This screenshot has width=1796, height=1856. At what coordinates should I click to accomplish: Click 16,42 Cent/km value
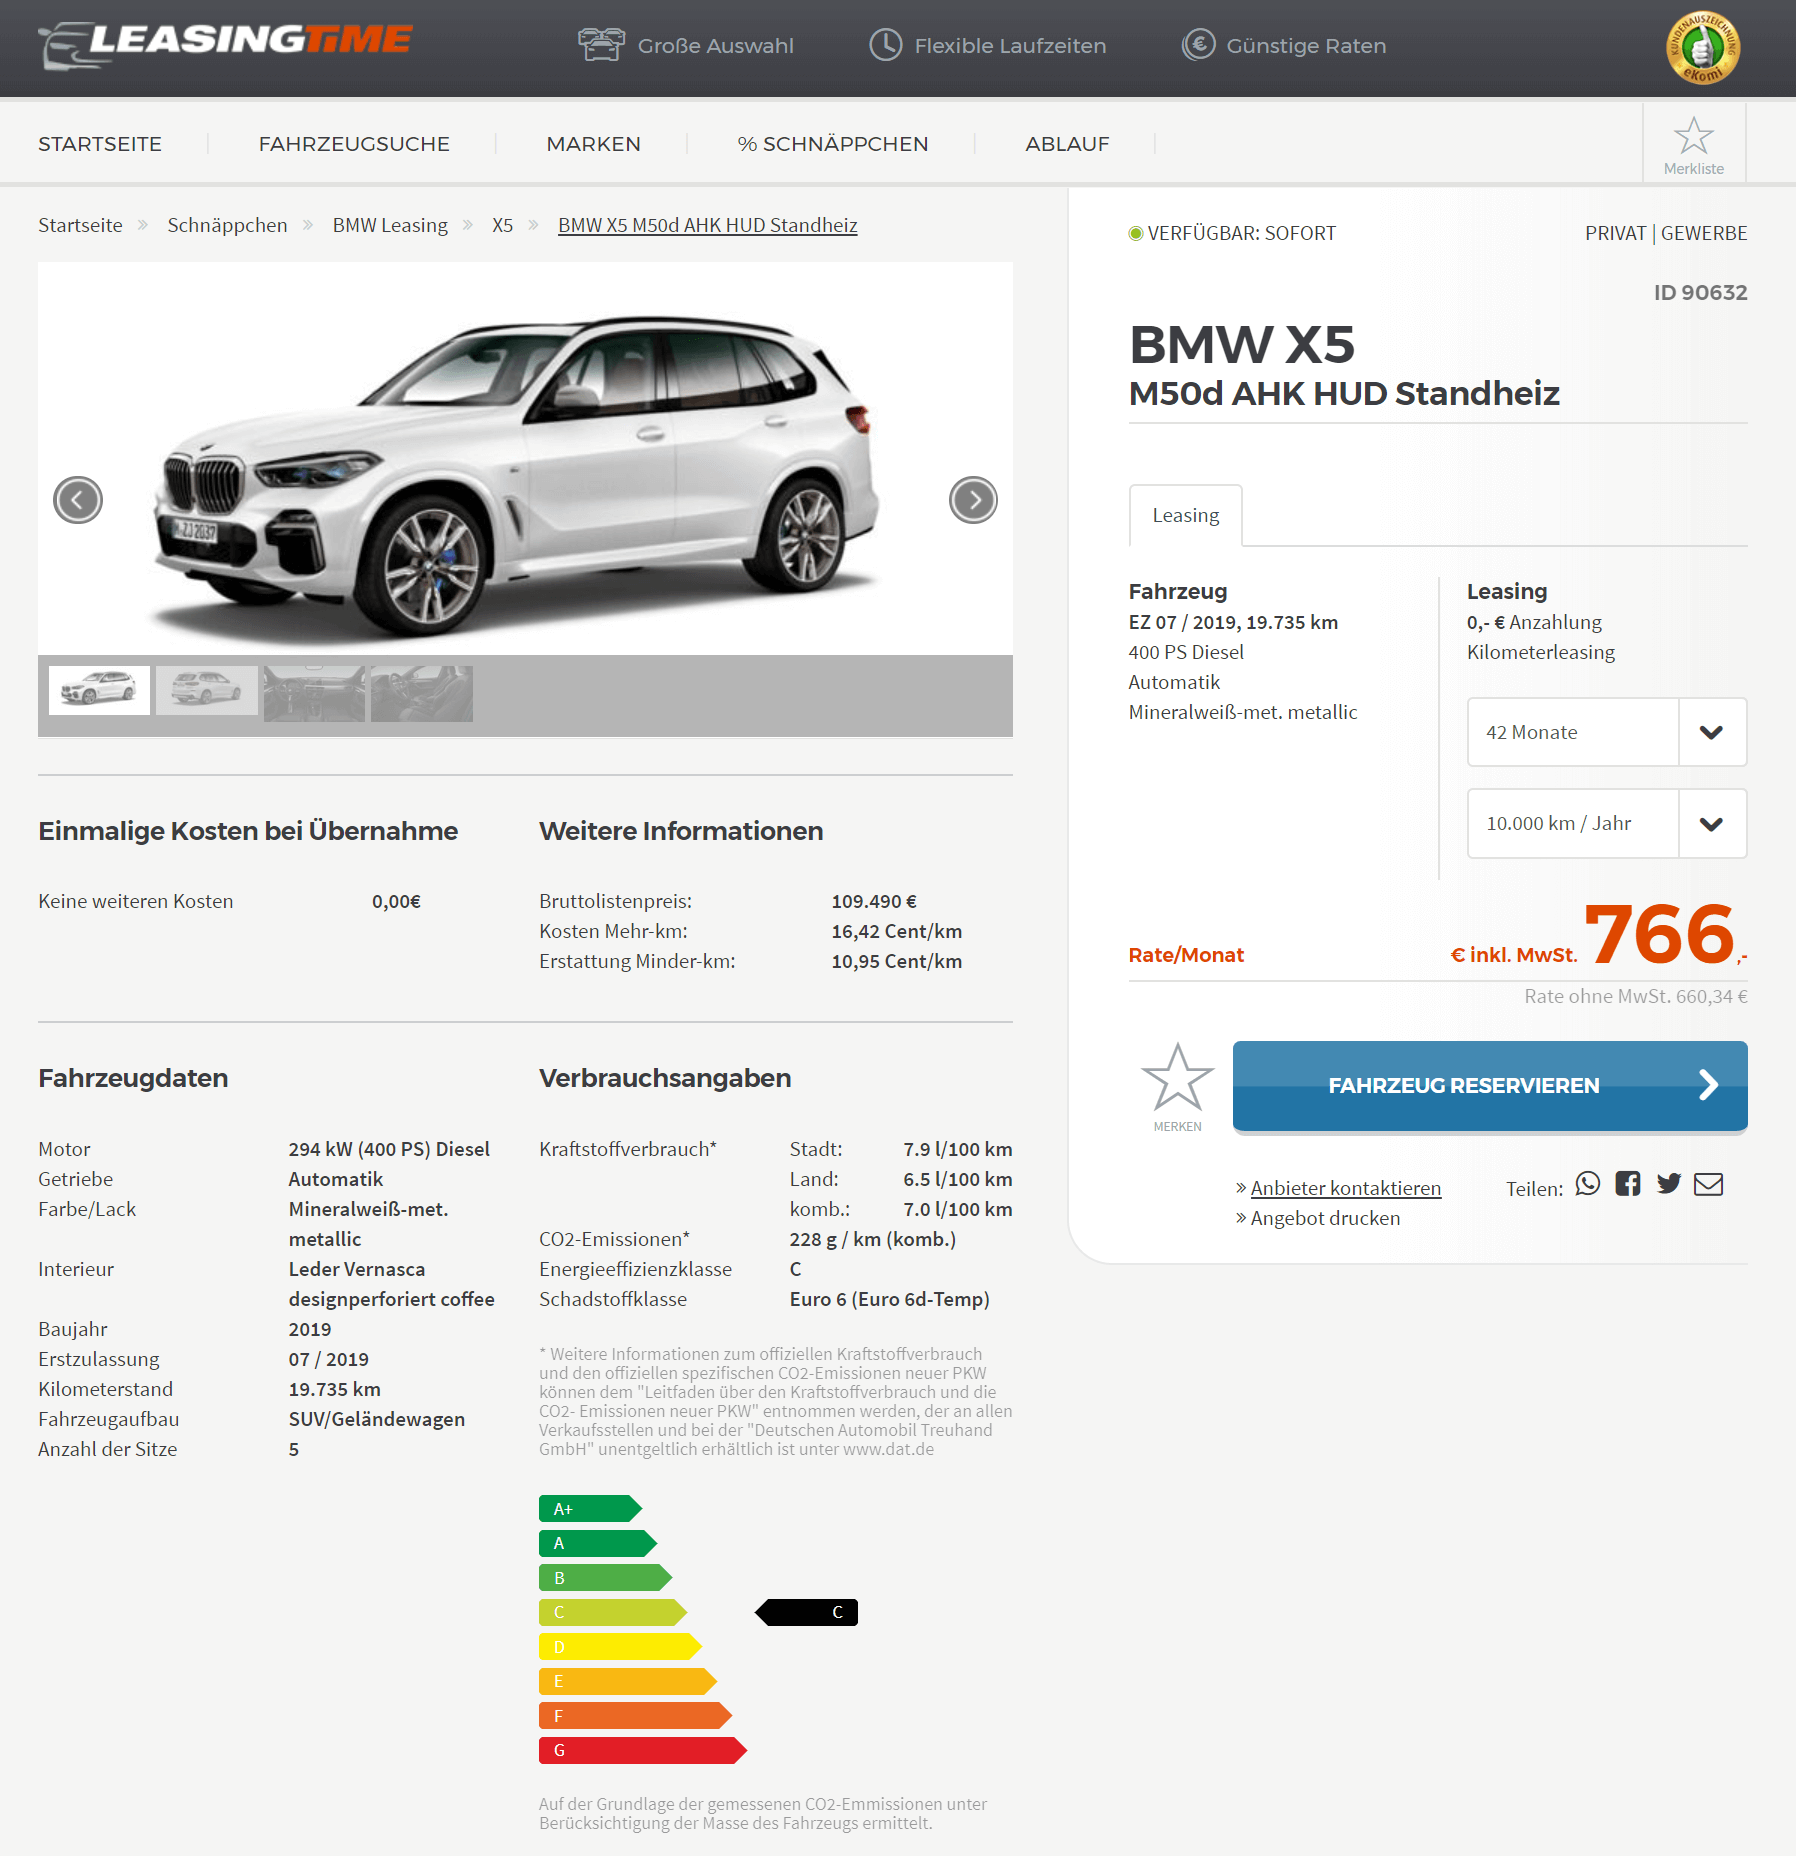896,931
